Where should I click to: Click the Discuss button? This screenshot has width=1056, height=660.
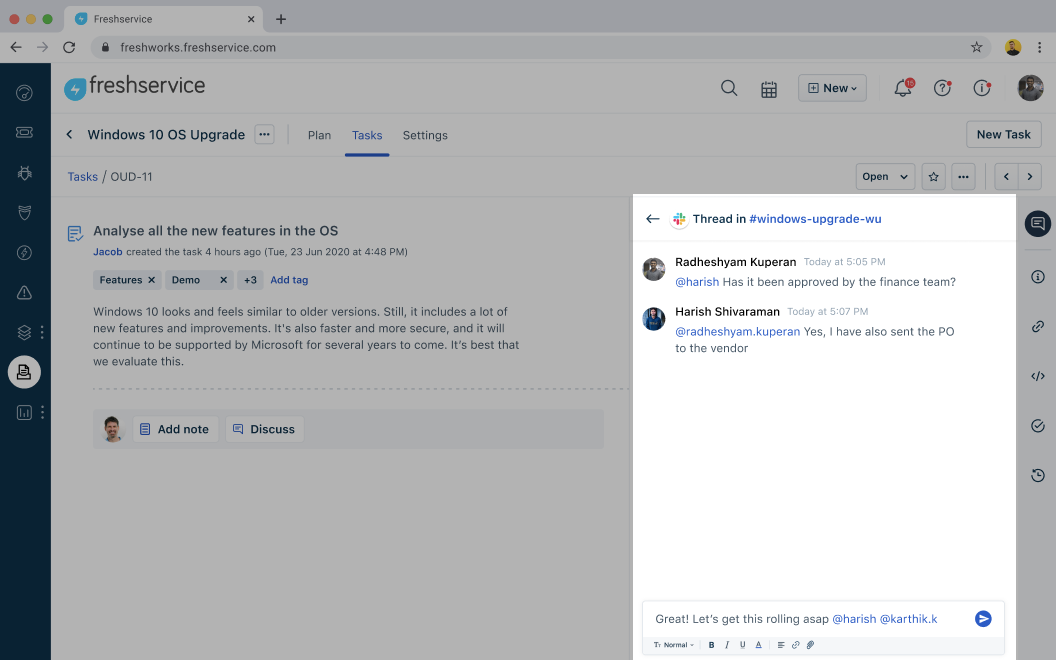265,429
